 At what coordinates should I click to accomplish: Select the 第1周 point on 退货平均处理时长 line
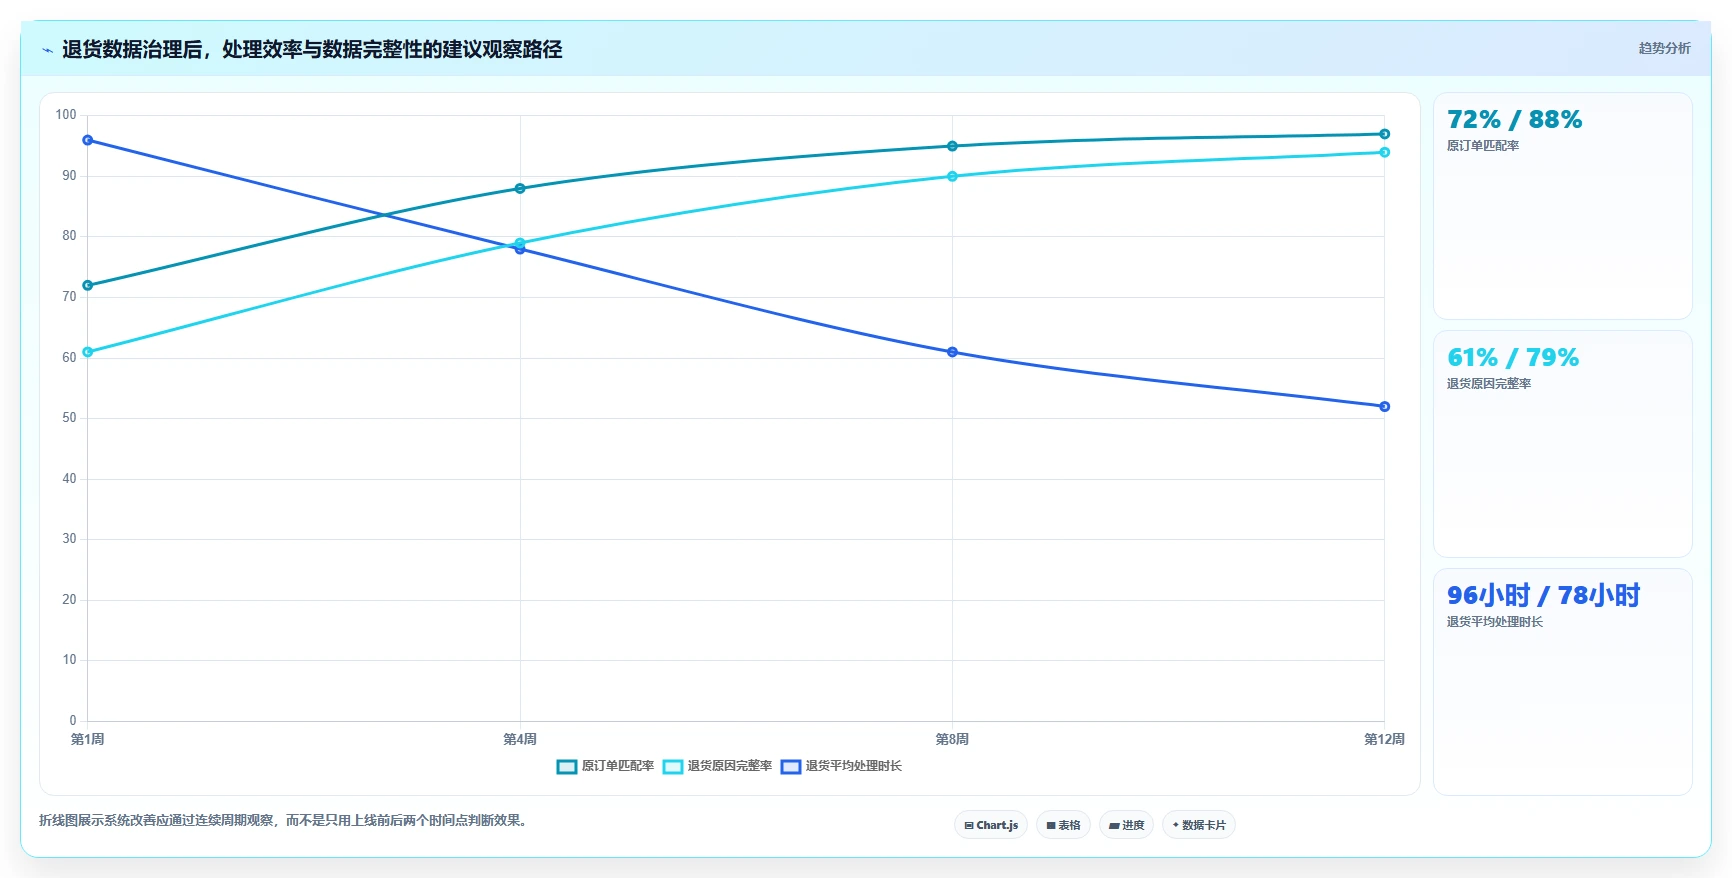[88, 140]
